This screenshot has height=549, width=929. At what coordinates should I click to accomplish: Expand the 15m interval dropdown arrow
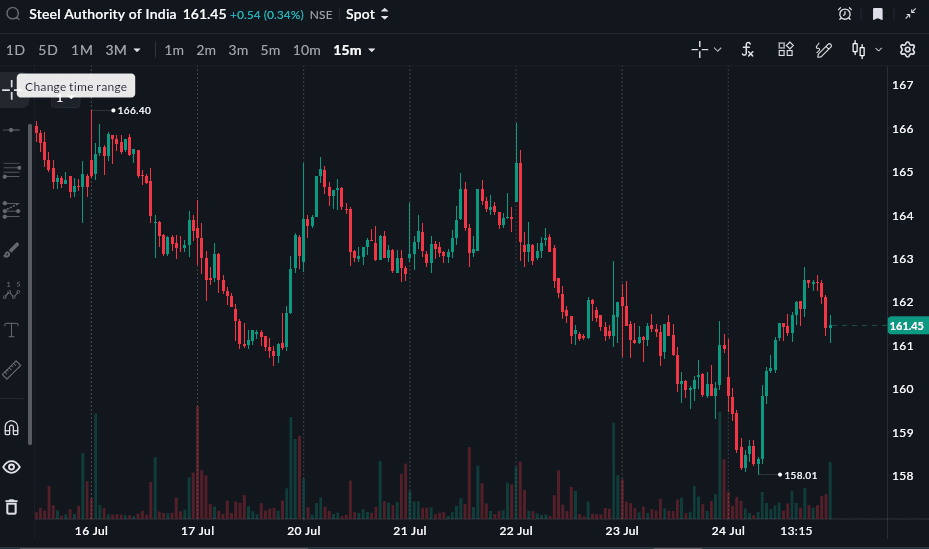(372, 50)
